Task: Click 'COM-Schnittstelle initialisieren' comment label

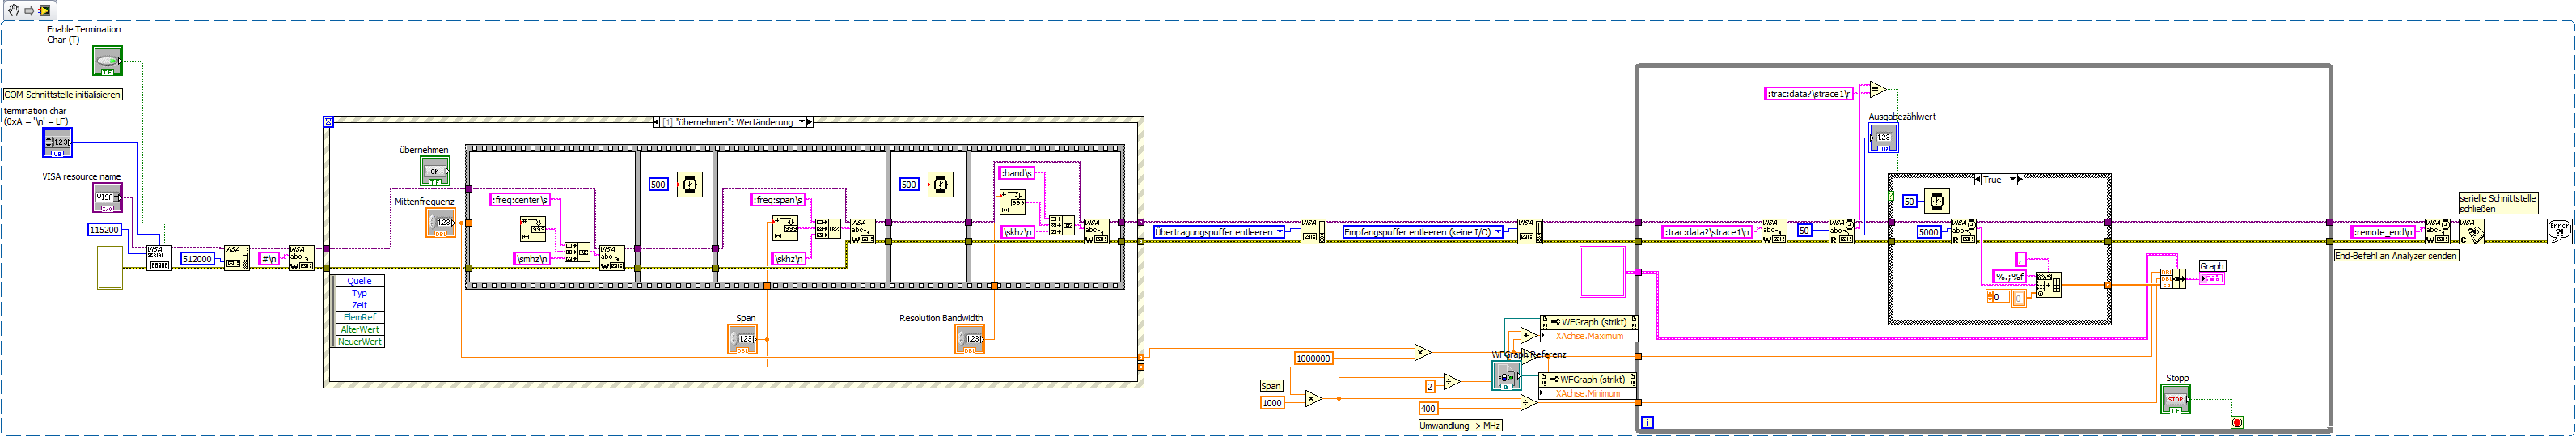Action: point(63,95)
